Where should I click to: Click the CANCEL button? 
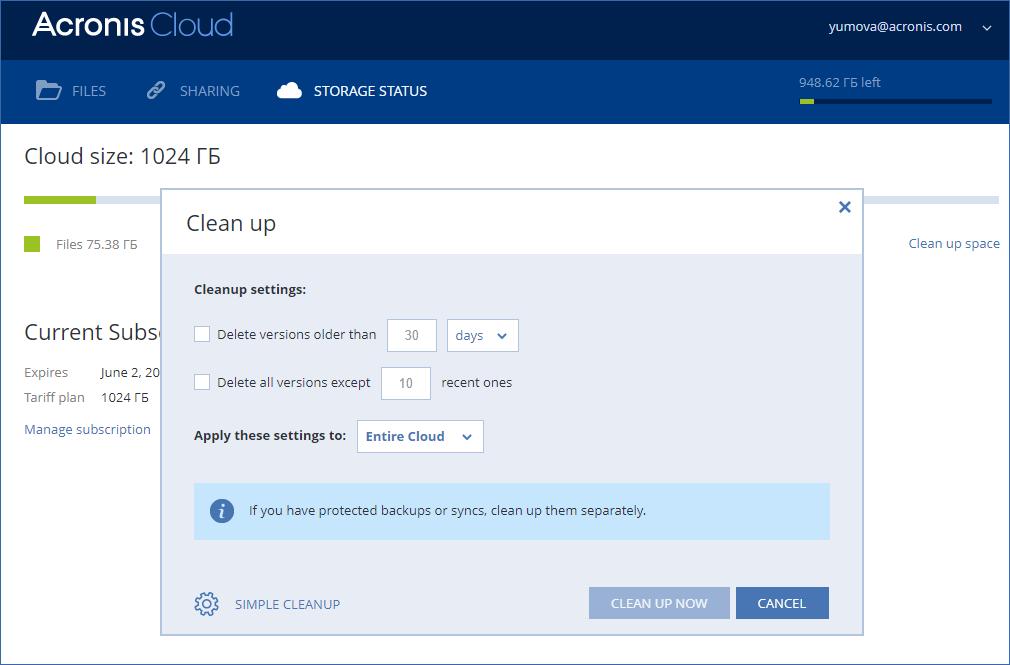point(782,603)
